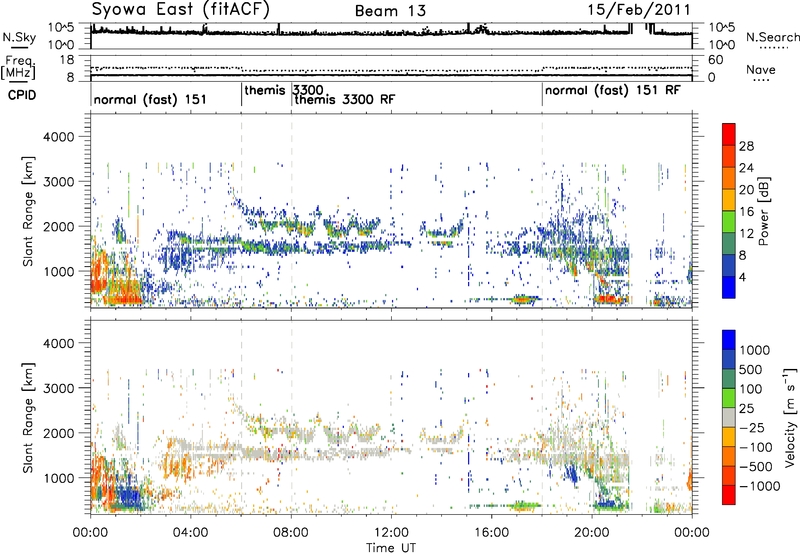The height and width of the screenshot is (554, 800).
Task: Click the '18' frequency axis tick
Action: click(x=67, y=60)
